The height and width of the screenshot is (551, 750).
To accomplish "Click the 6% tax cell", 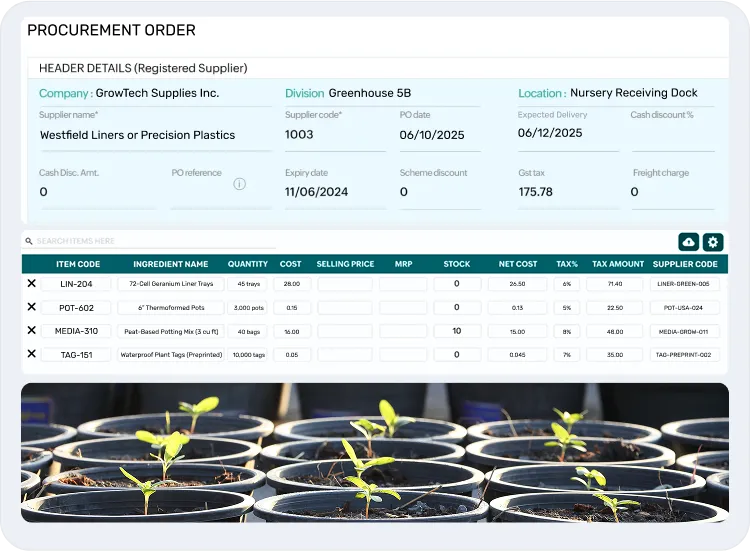I will (567, 284).
